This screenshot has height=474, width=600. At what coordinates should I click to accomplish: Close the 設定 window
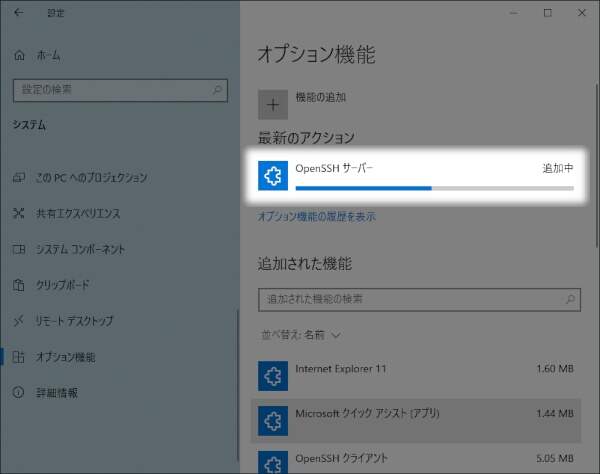582,13
